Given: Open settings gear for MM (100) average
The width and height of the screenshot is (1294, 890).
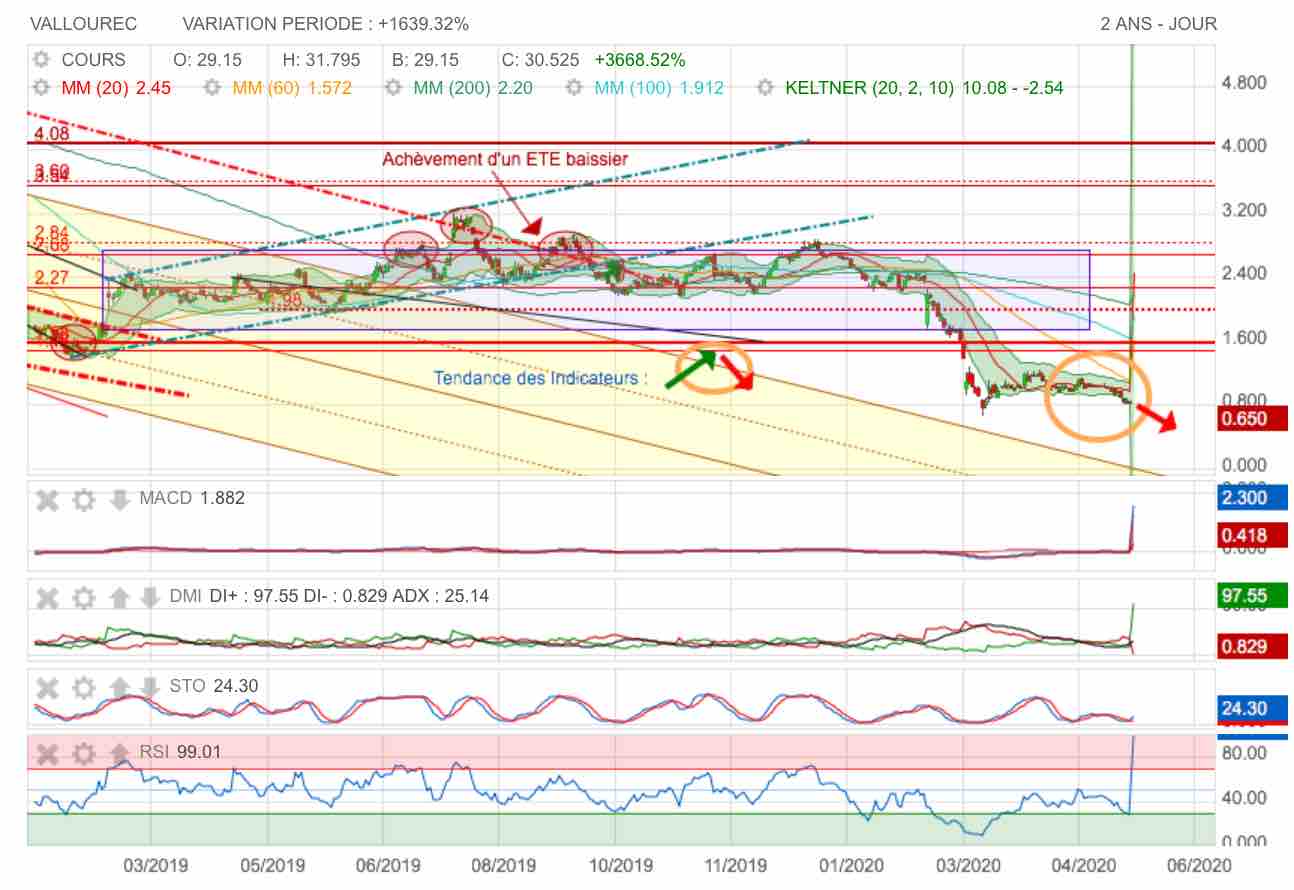Looking at the screenshot, I should pos(574,88).
